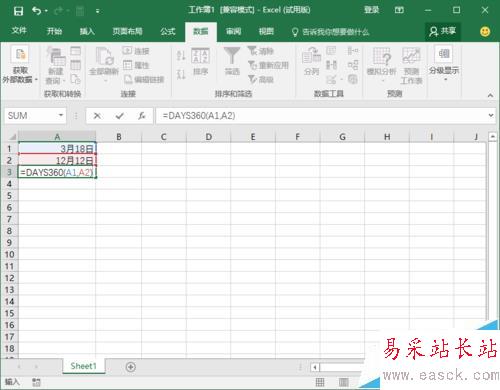Open the File (文件) tab
This screenshot has width=500, height=390.
[x=19, y=31]
